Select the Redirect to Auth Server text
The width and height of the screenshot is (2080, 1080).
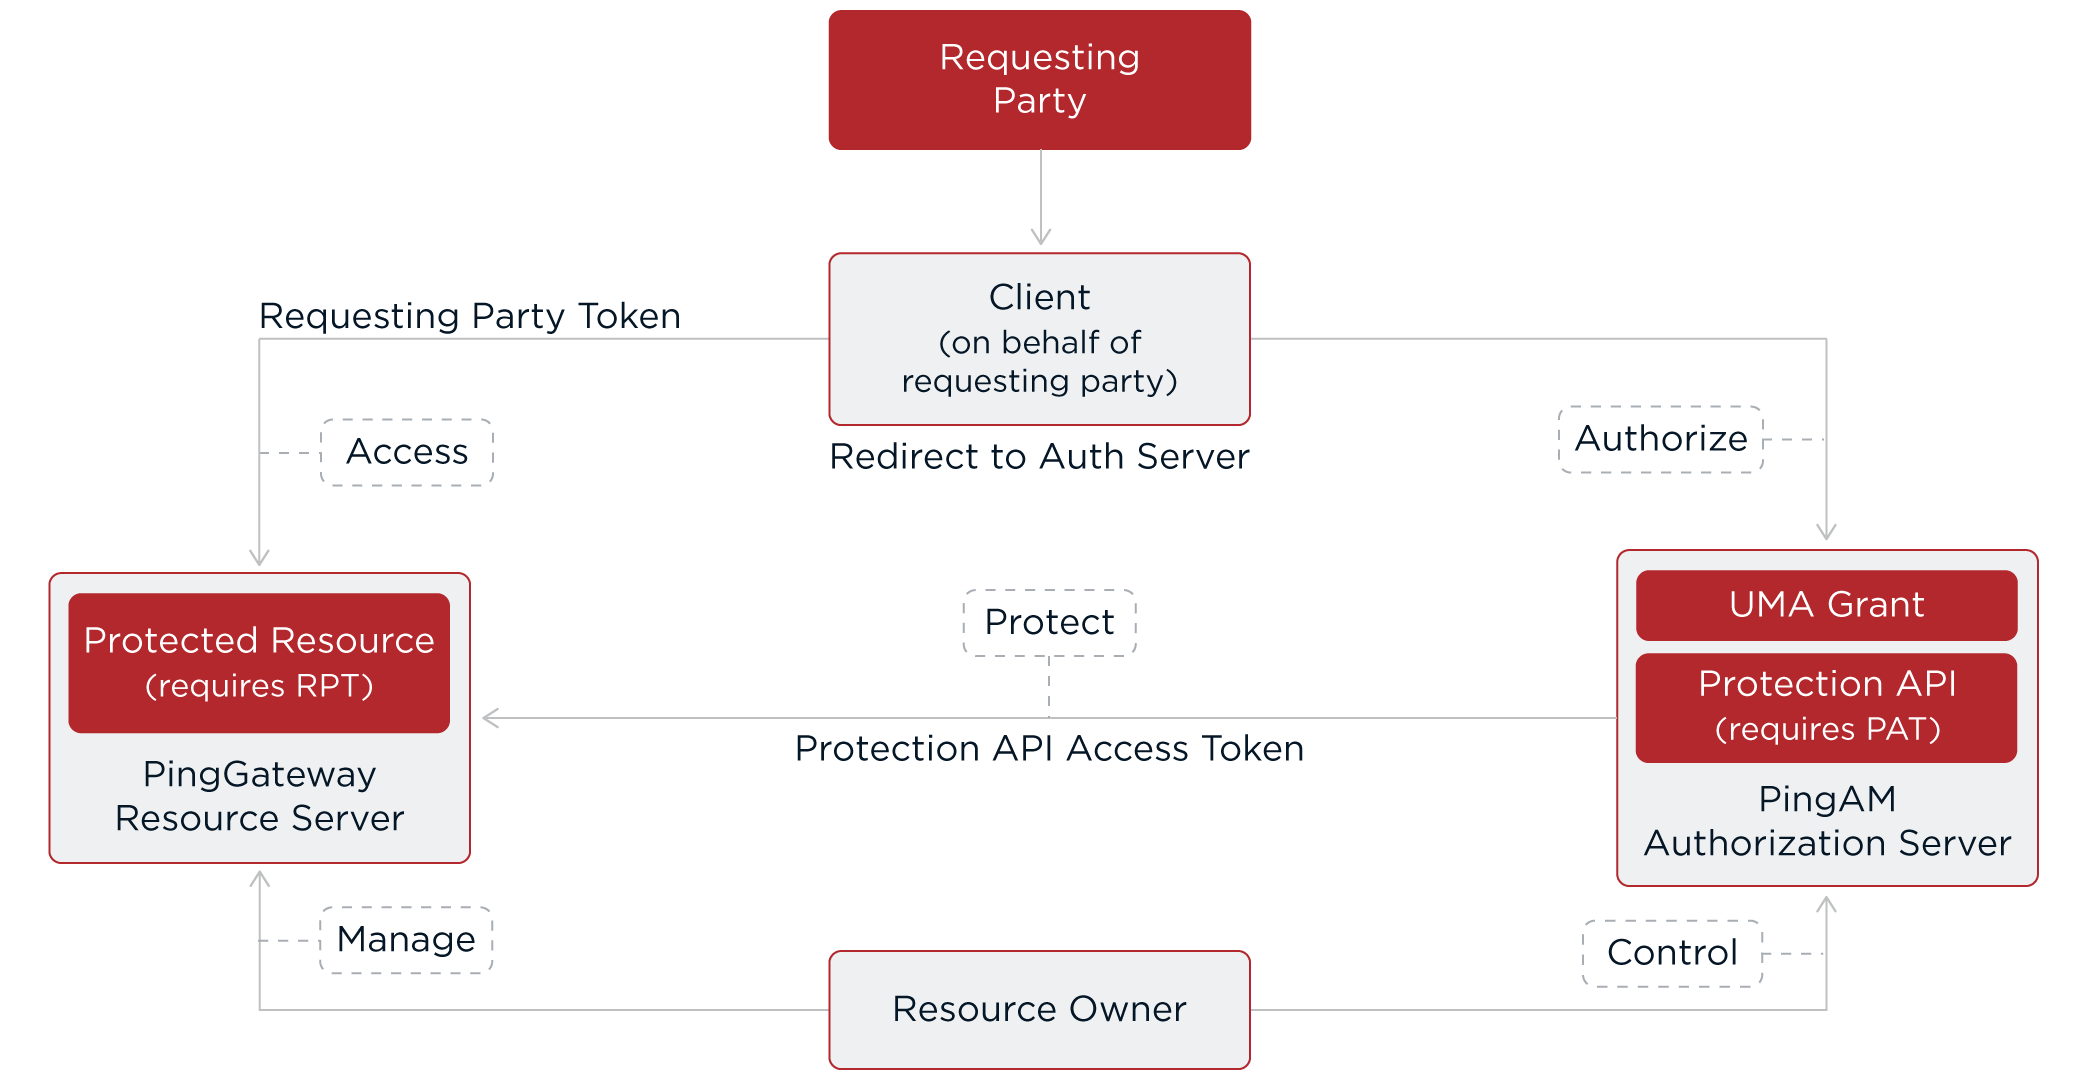click(x=1039, y=457)
